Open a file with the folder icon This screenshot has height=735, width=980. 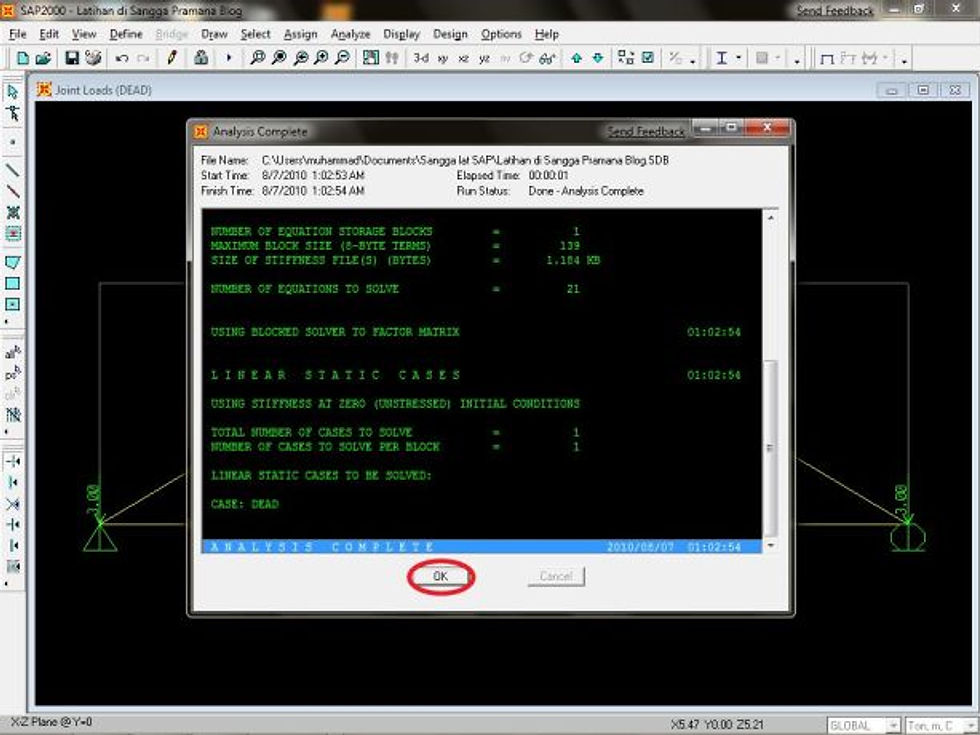pyautogui.click(x=43, y=58)
